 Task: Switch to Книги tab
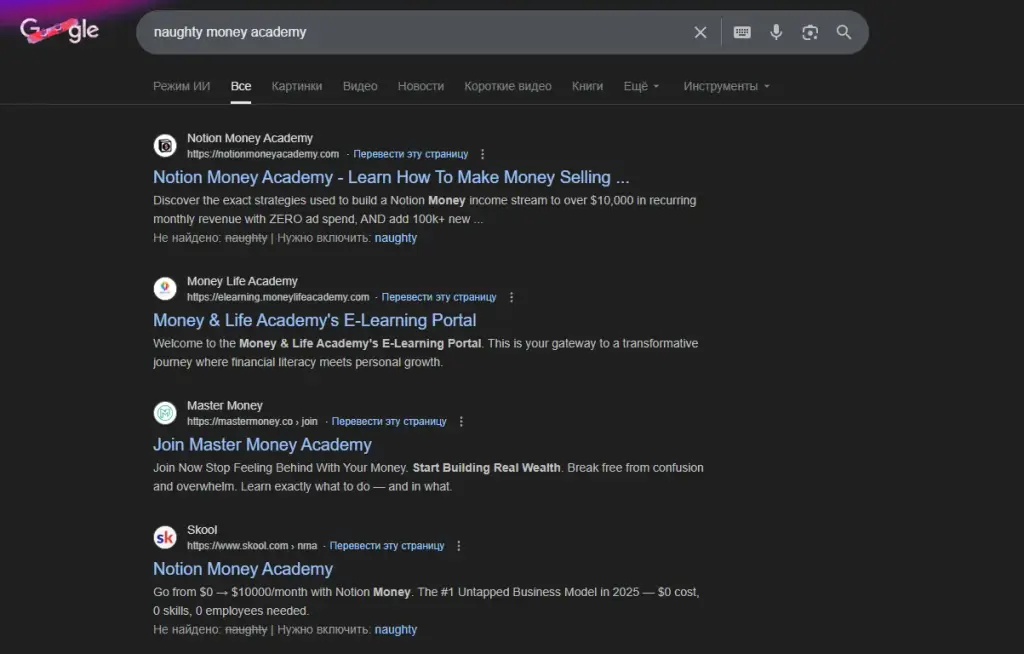point(587,86)
